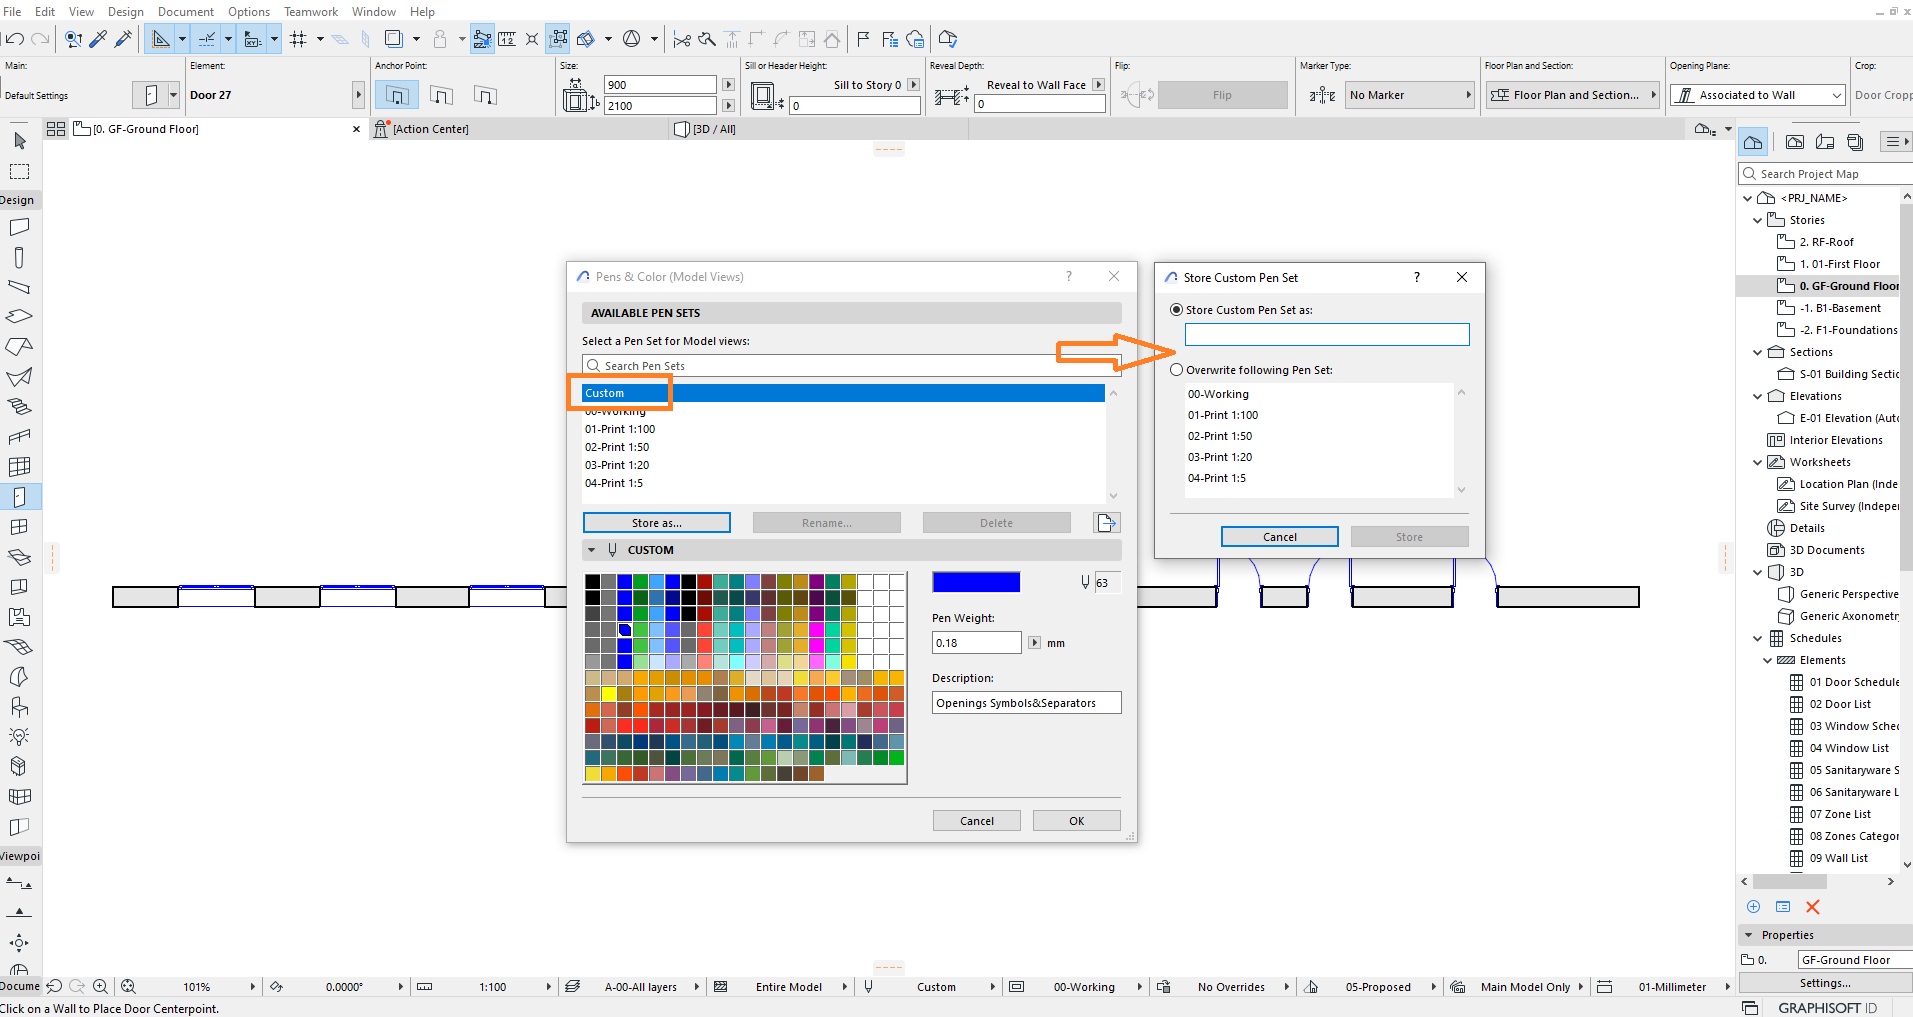The image size is (1913, 1017).
Task: Open pen weight flyout arrow
Action: point(1034,643)
